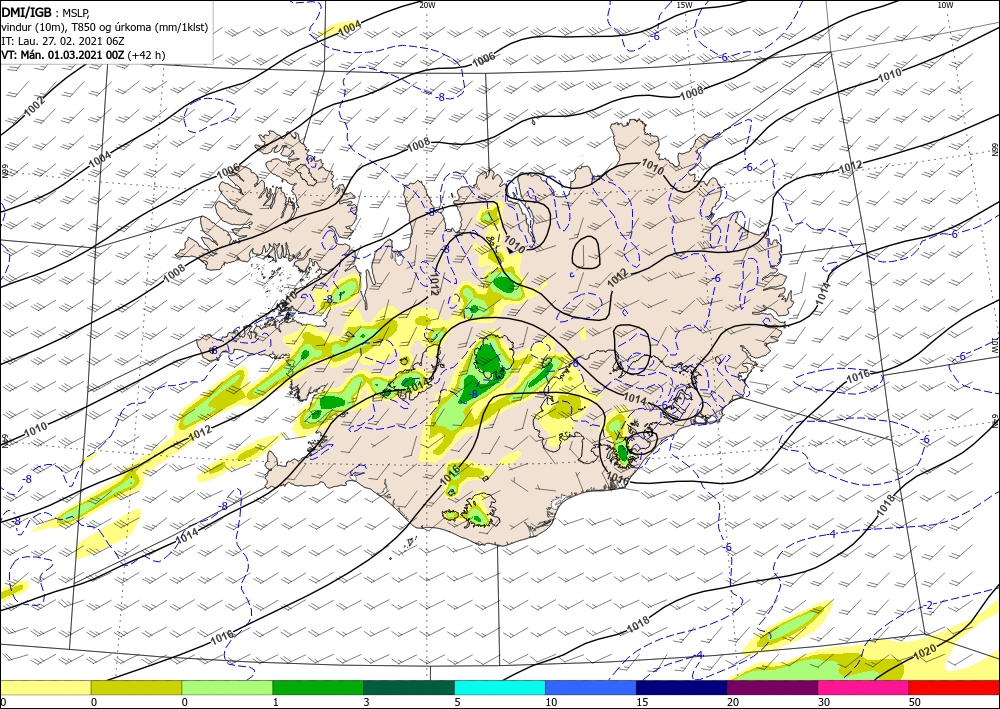The width and height of the screenshot is (1000, 709).
Task: Click the magenta pink legend swatch
Action: click(864, 687)
